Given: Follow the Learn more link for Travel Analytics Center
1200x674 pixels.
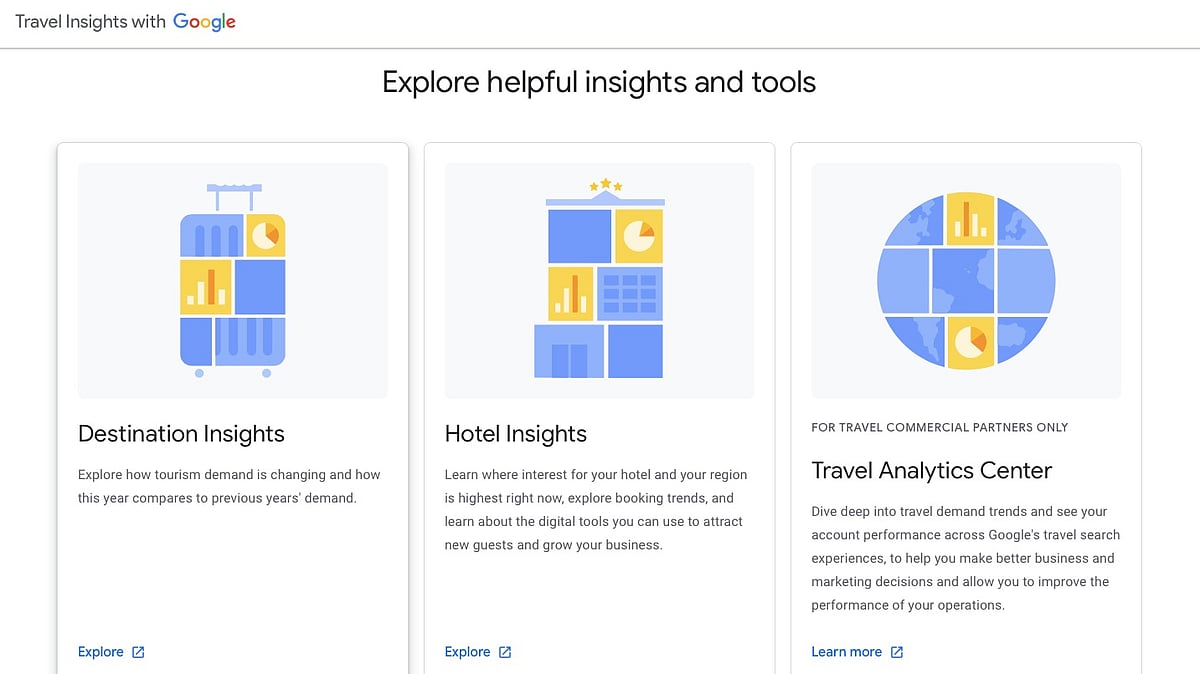Looking at the screenshot, I should click(846, 652).
